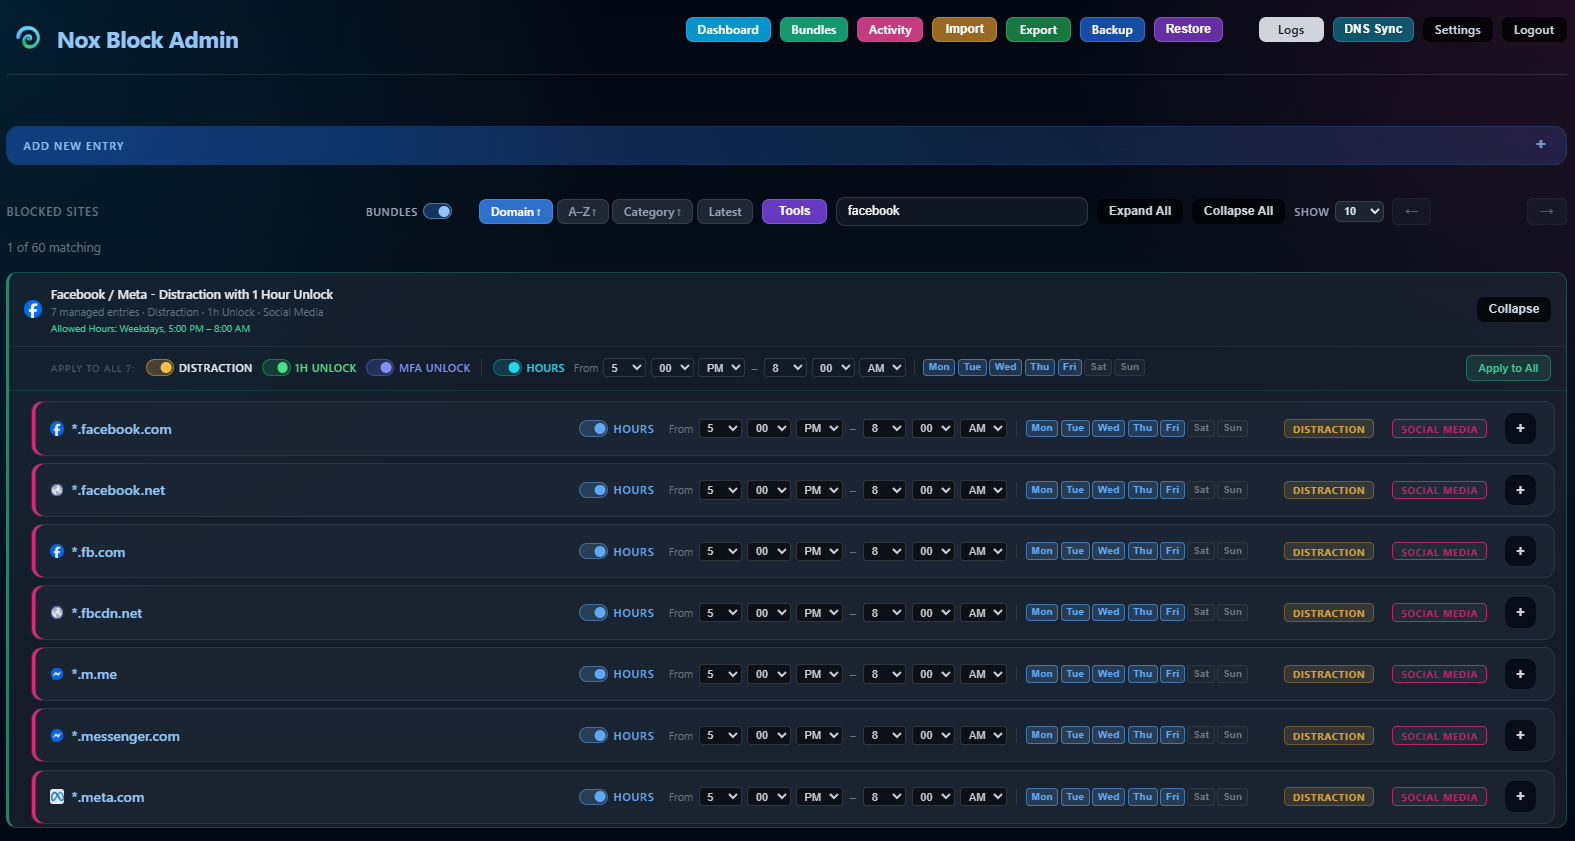The image size is (1575, 841).
Task: Toggle Hours switch for *.facebook.com
Action: click(x=593, y=429)
